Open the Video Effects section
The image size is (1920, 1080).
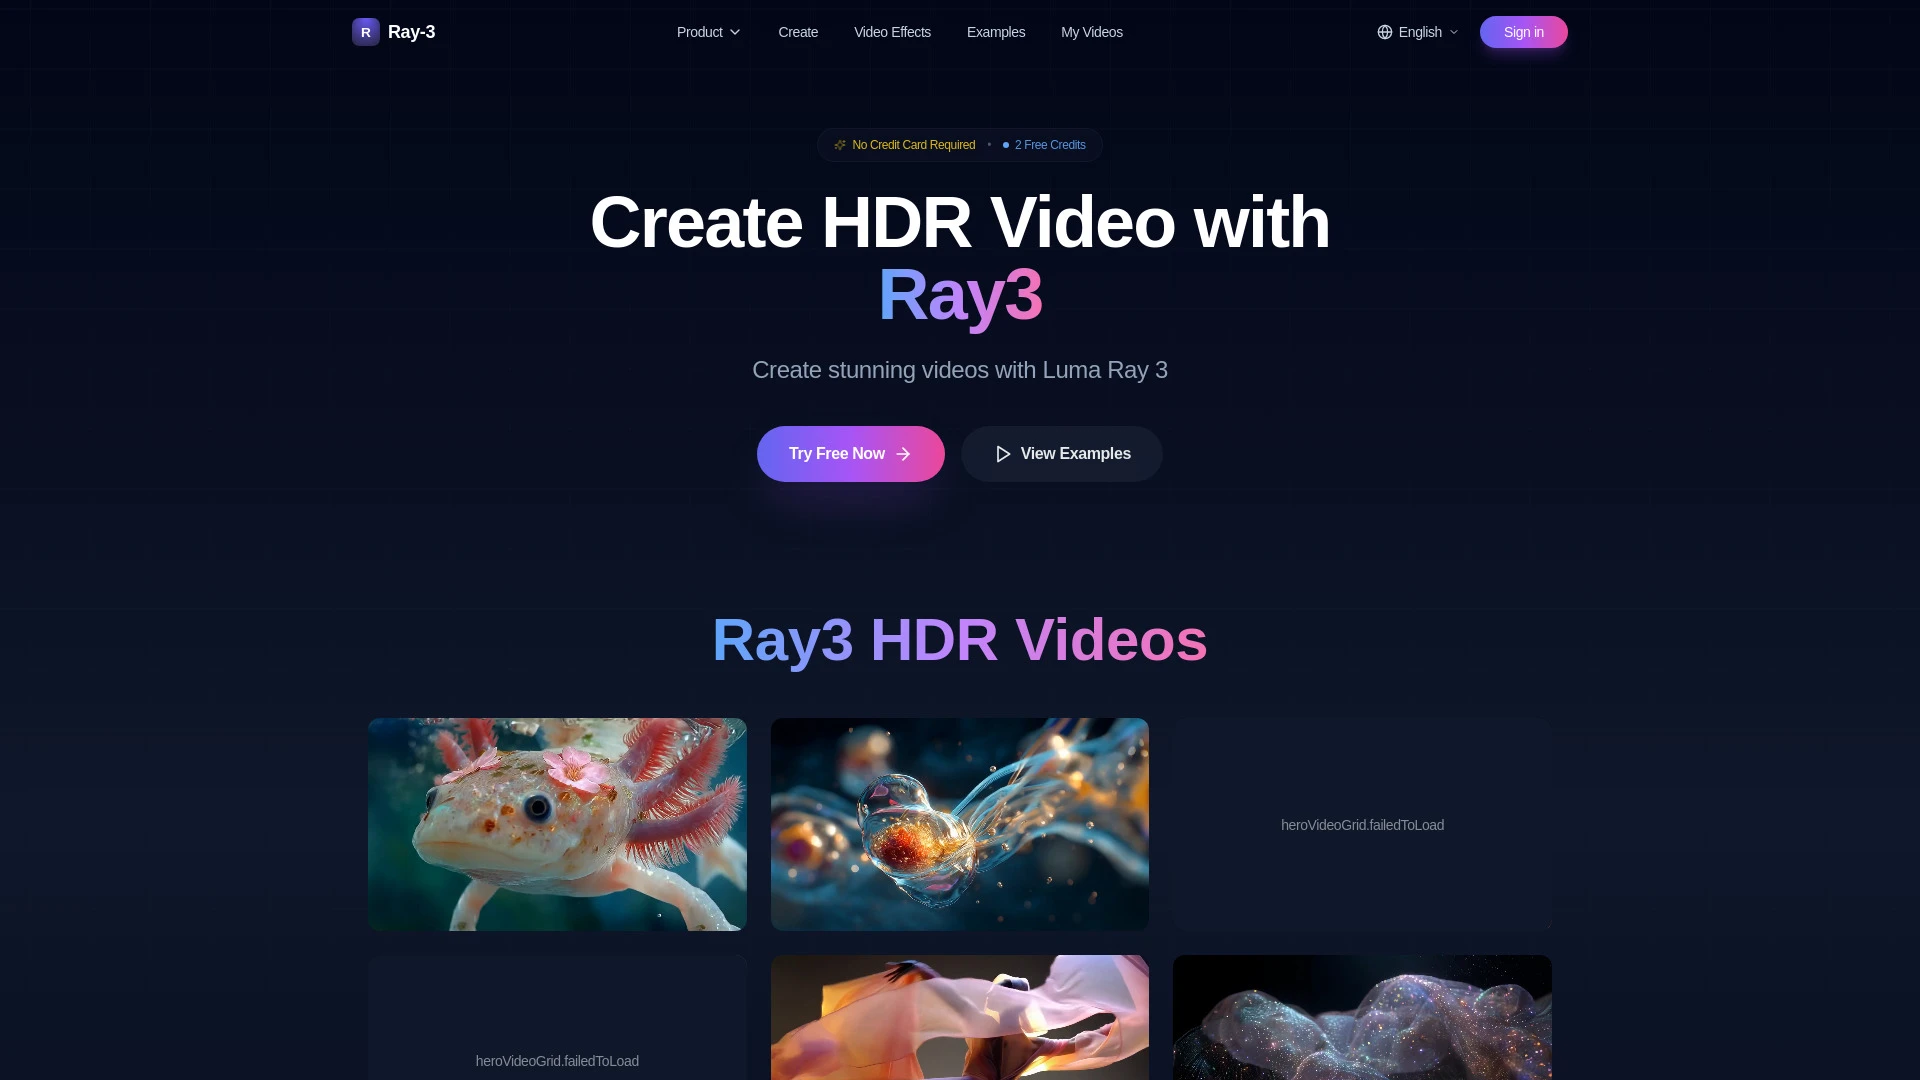click(892, 32)
